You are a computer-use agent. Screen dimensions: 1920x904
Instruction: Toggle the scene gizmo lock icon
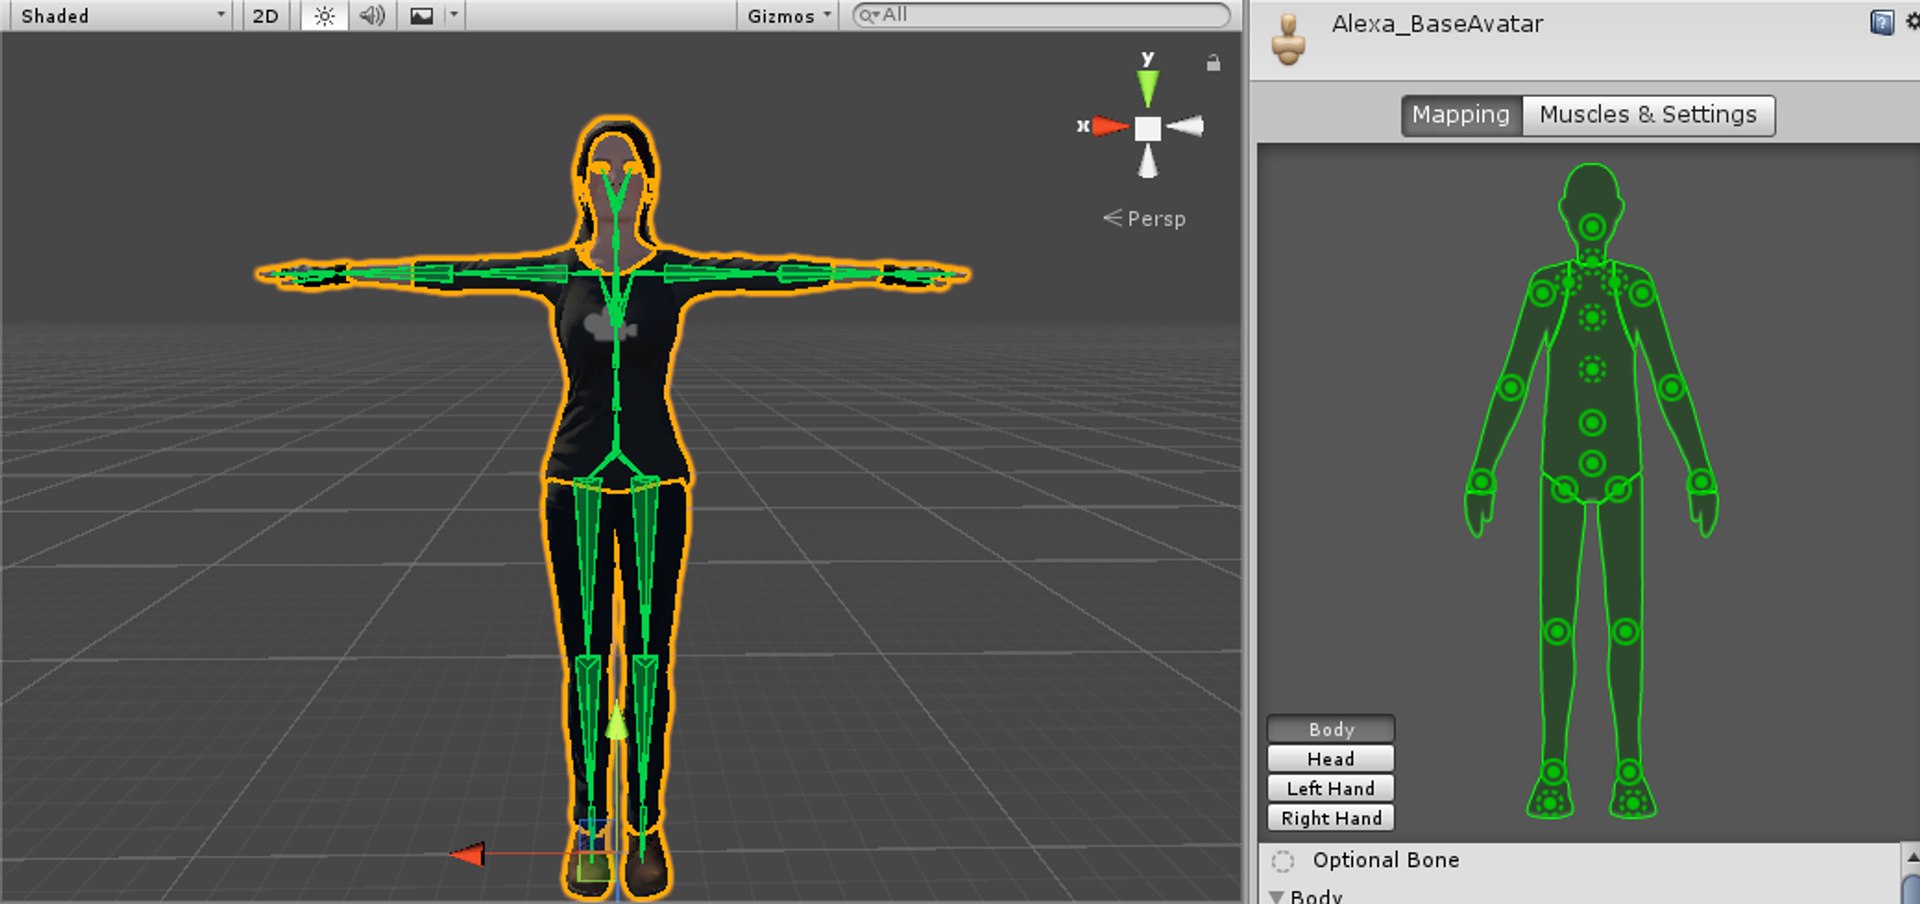pos(1213,63)
